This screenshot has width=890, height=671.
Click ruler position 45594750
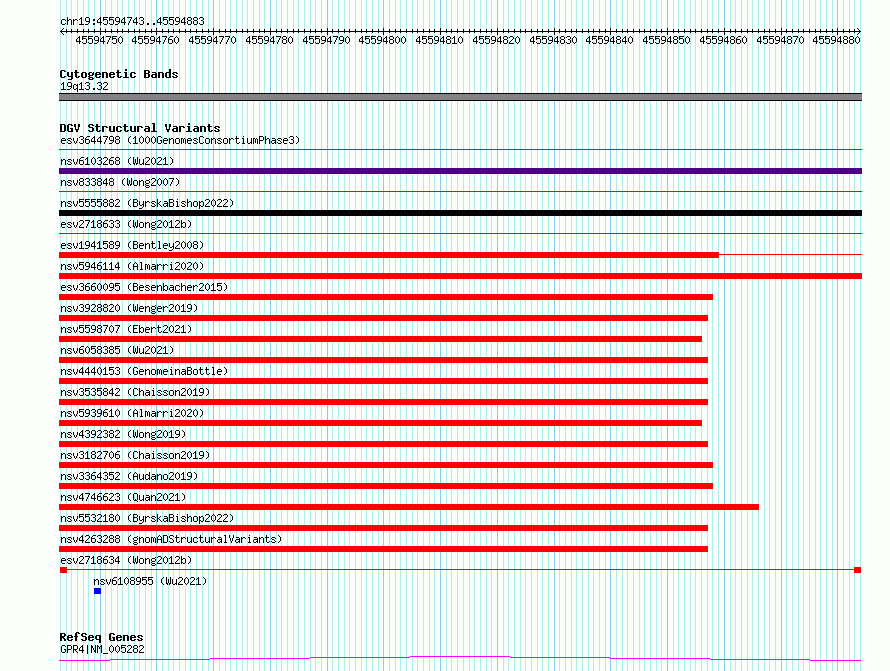99,40
